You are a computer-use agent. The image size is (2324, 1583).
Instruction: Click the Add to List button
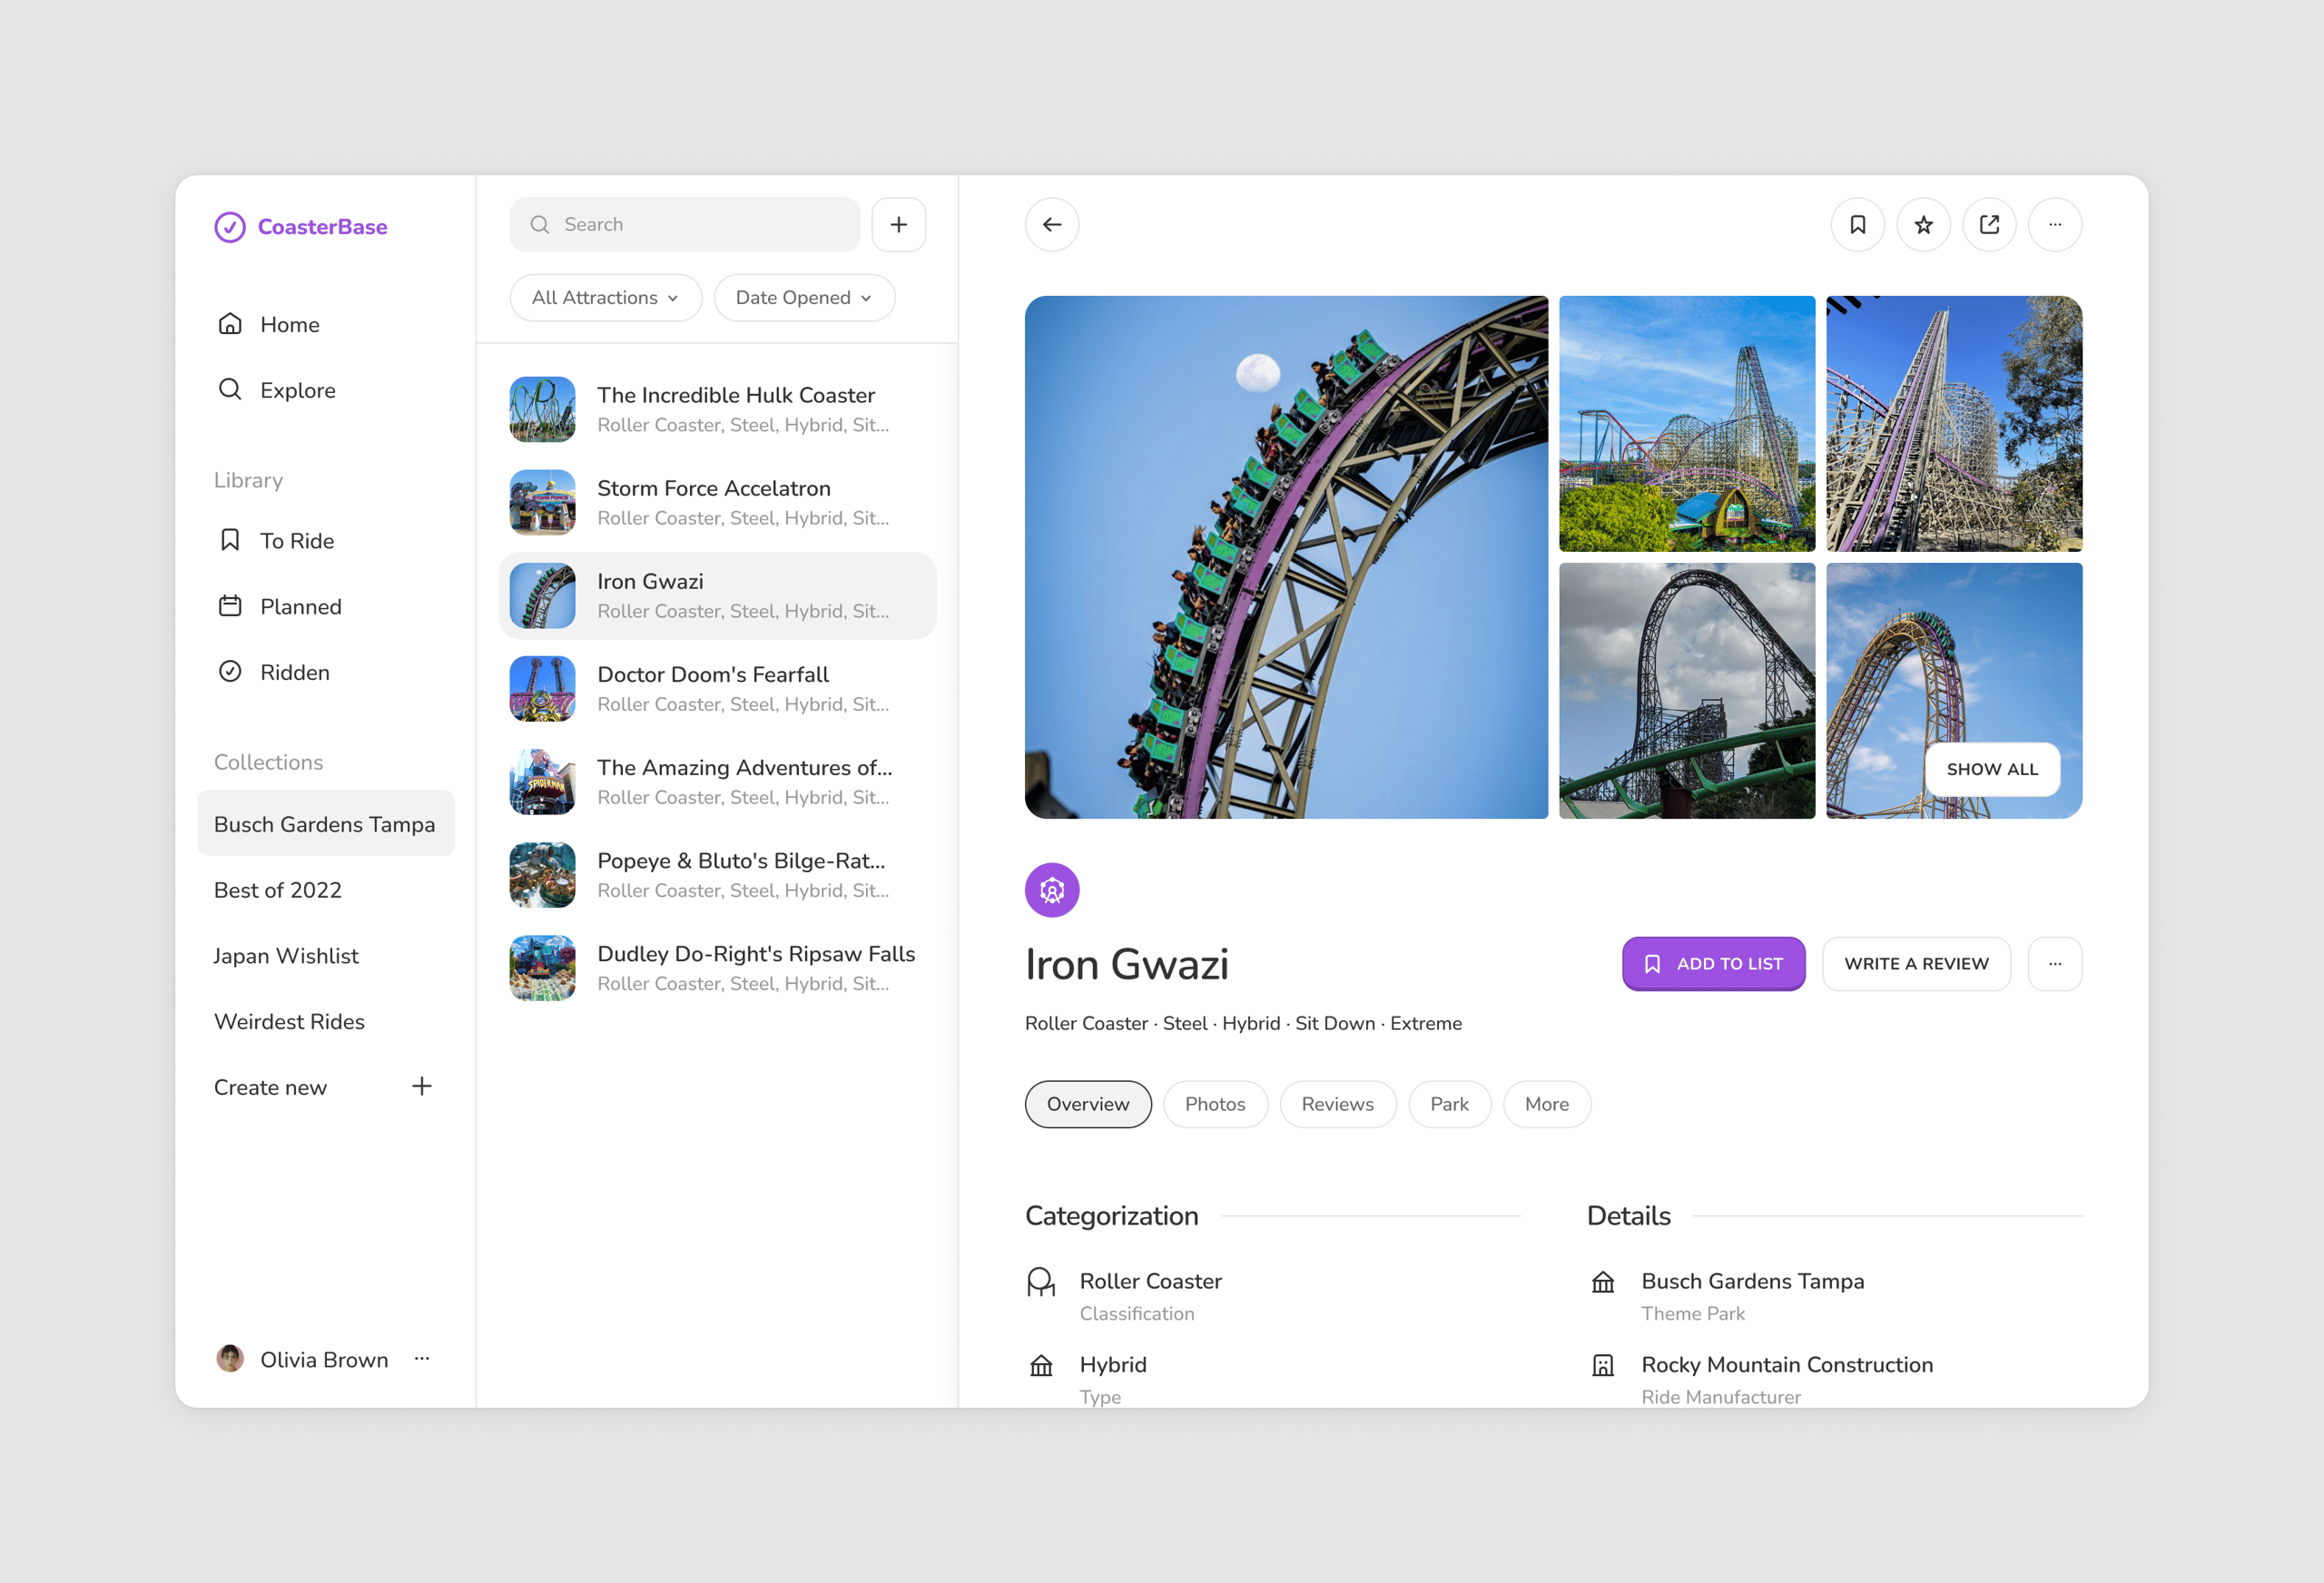pyautogui.click(x=1713, y=963)
